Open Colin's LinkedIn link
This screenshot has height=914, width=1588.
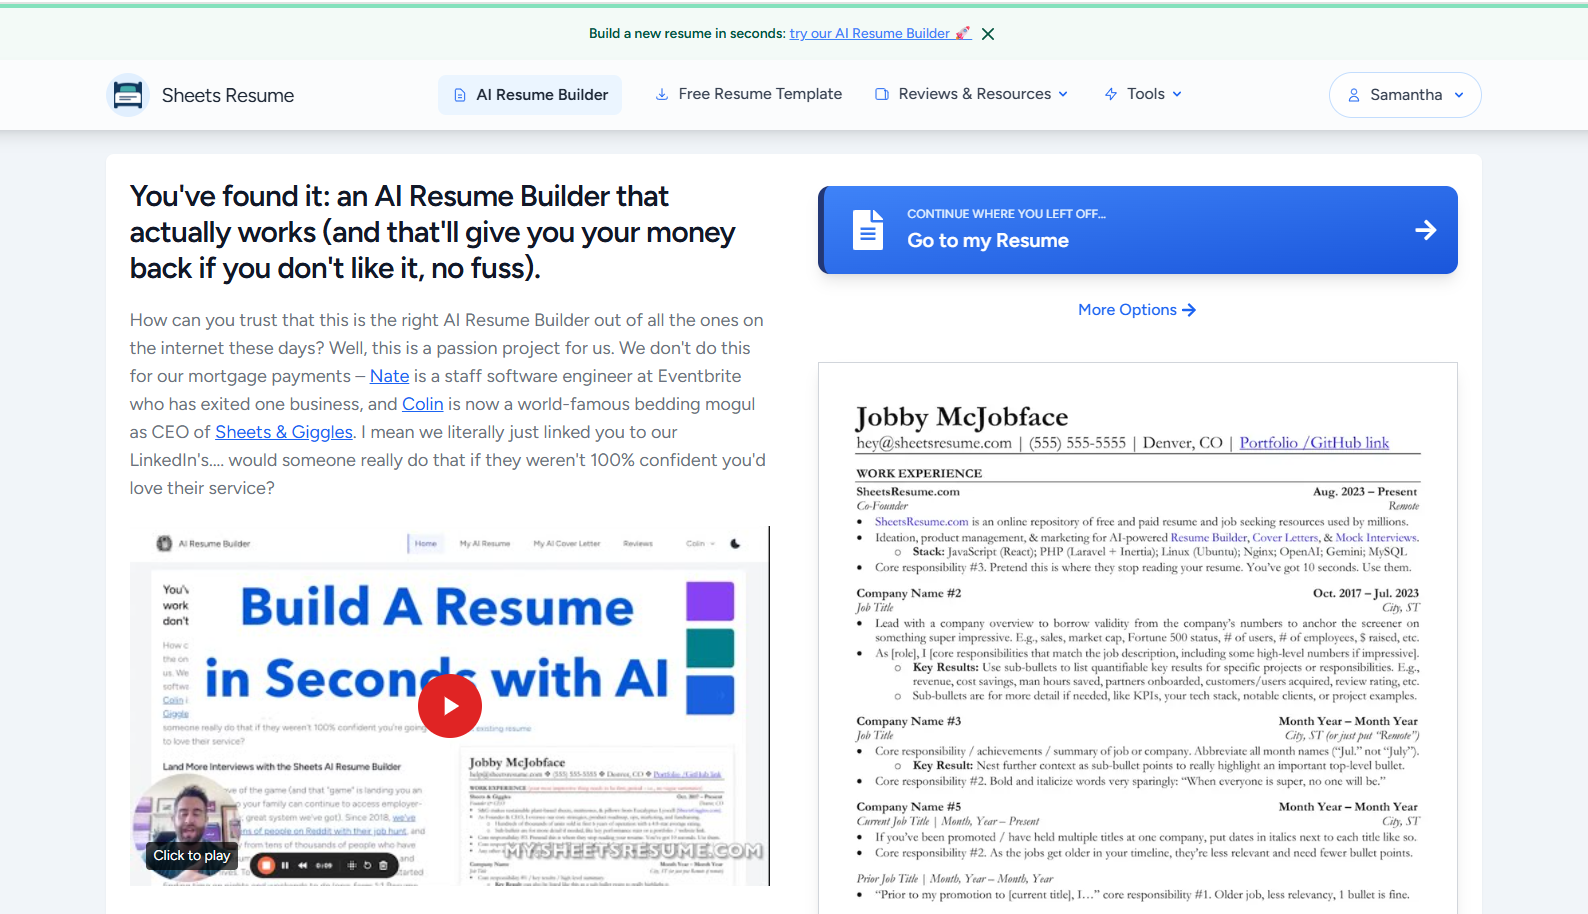click(423, 404)
